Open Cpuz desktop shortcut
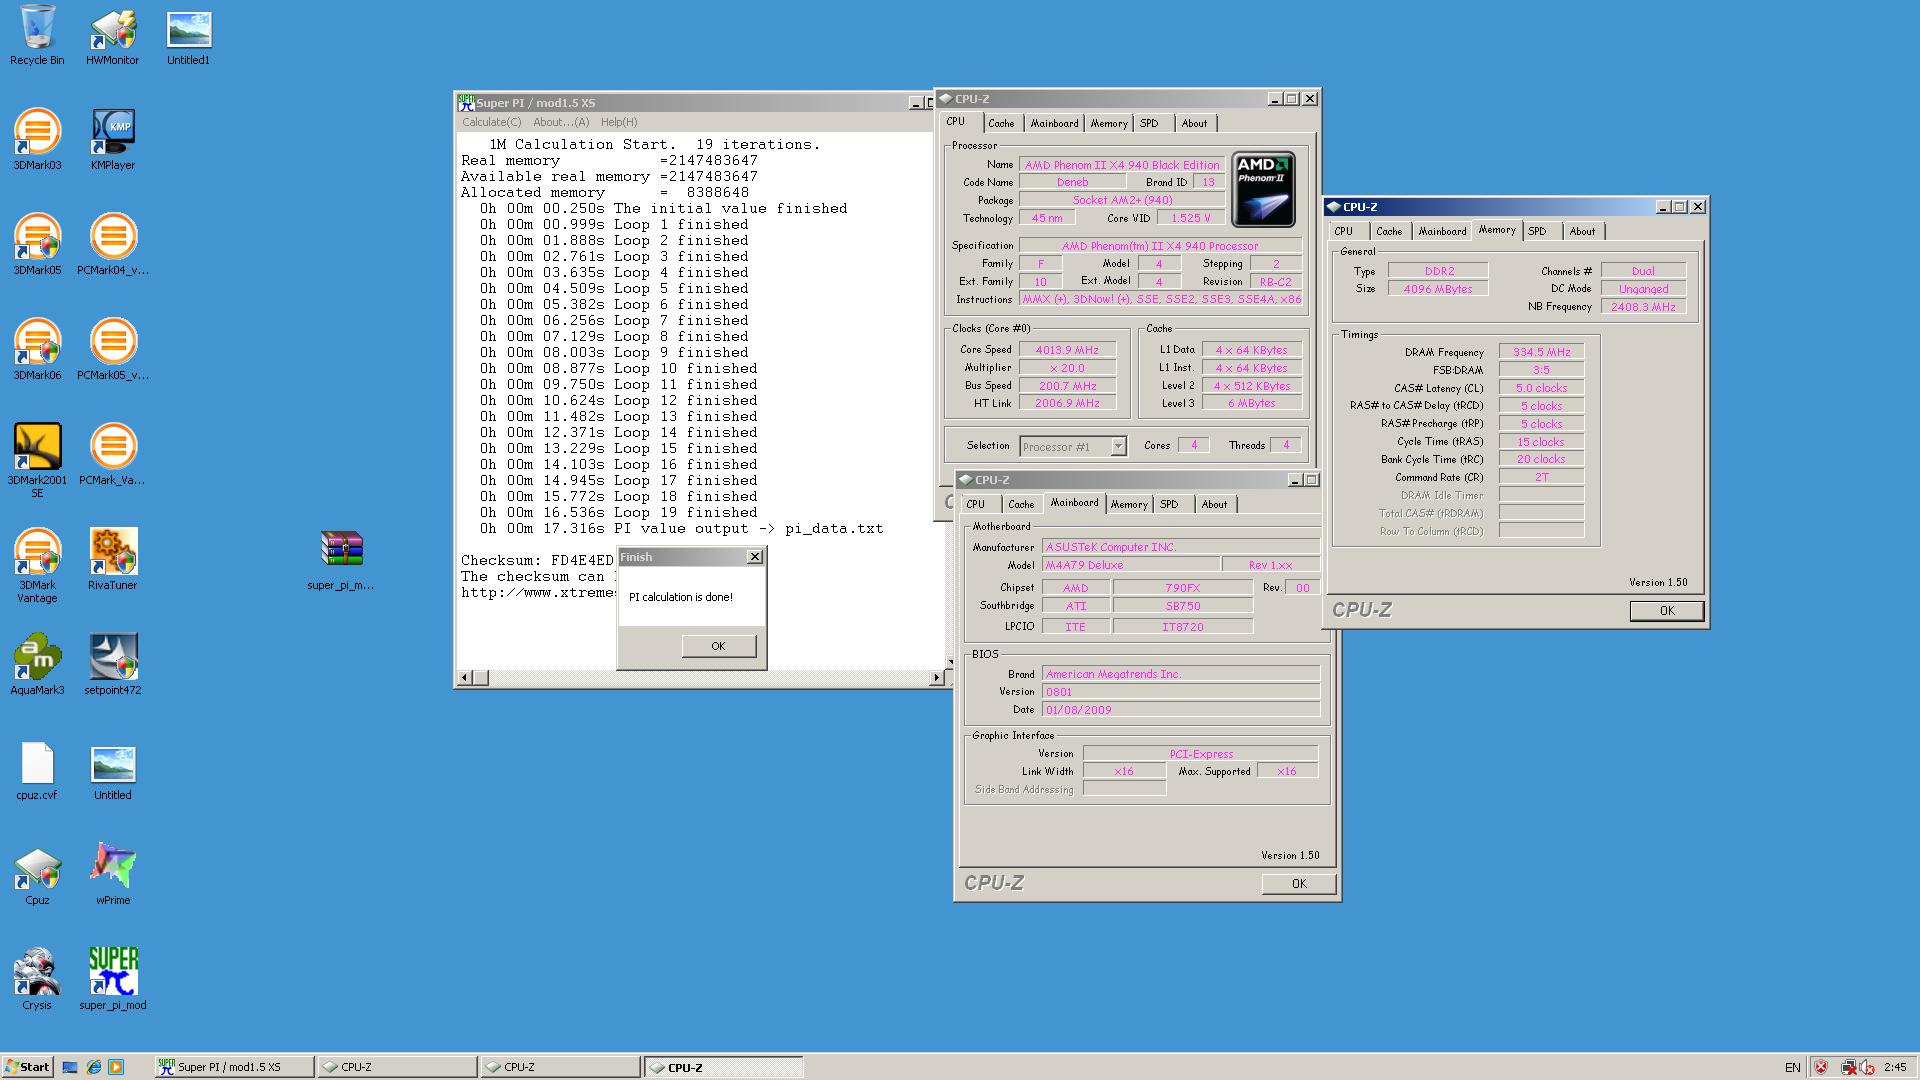Image resolution: width=1920 pixels, height=1080 pixels. click(37, 875)
